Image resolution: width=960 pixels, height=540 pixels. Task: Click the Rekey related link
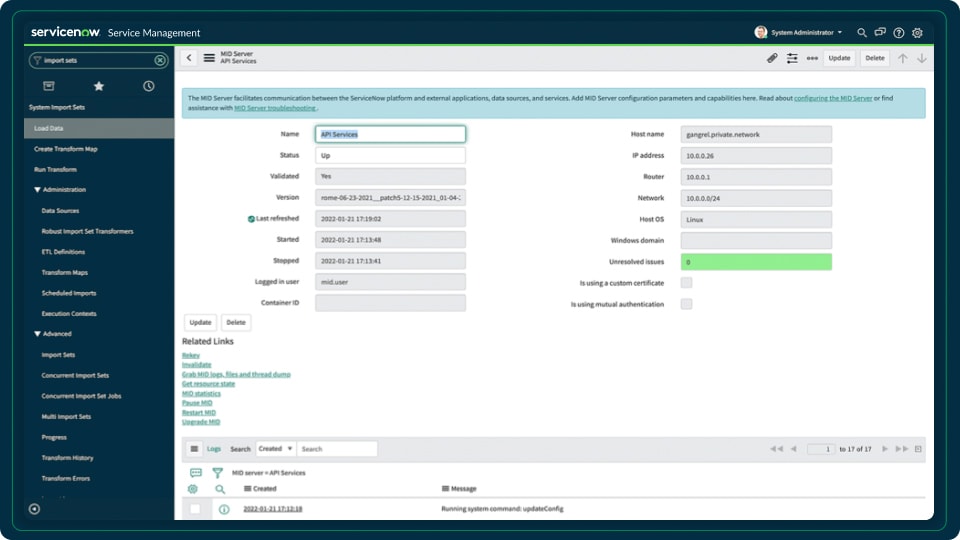(x=190, y=355)
